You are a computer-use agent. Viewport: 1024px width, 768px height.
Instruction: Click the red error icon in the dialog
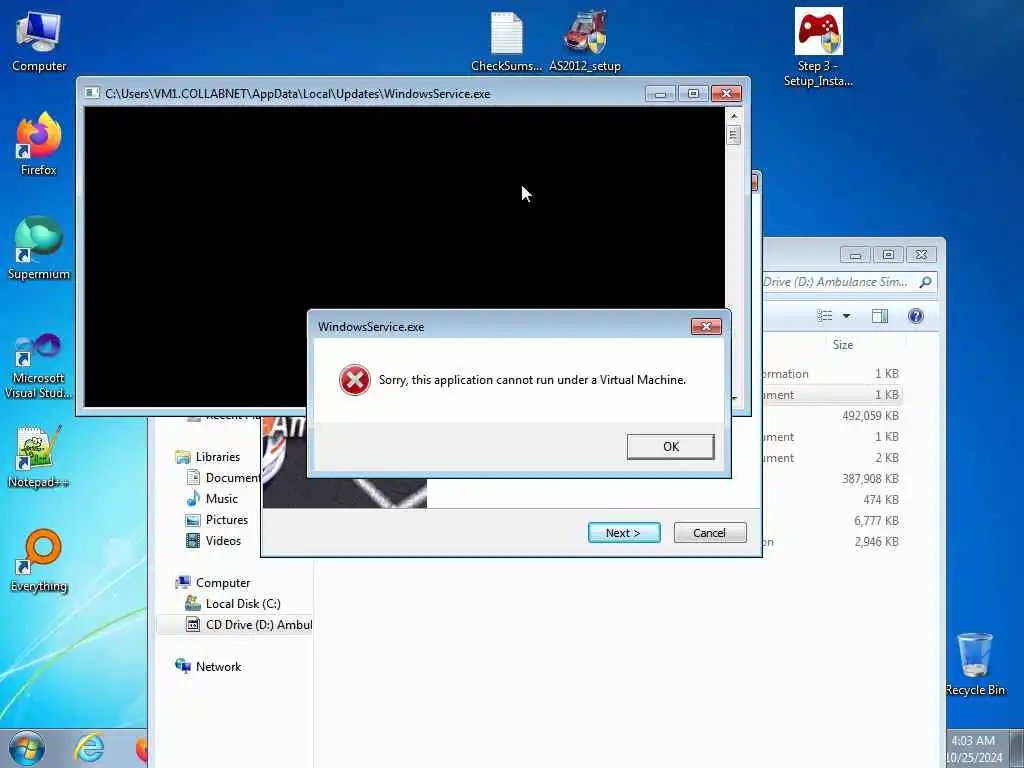(355, 380)
